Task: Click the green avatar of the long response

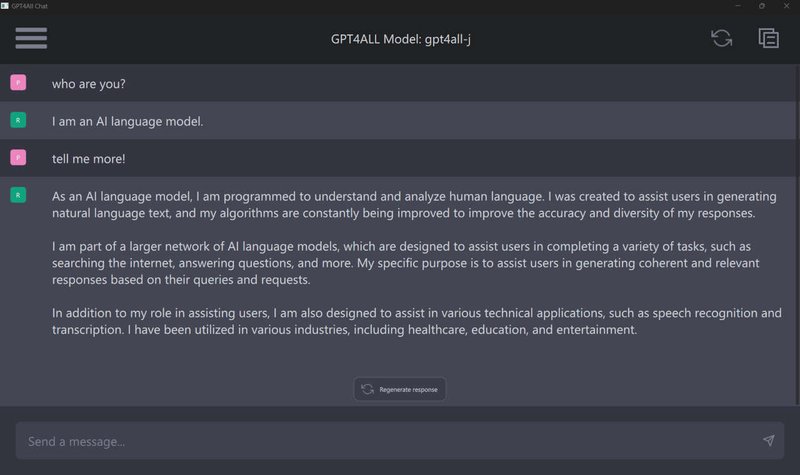Action: point(18,195)
